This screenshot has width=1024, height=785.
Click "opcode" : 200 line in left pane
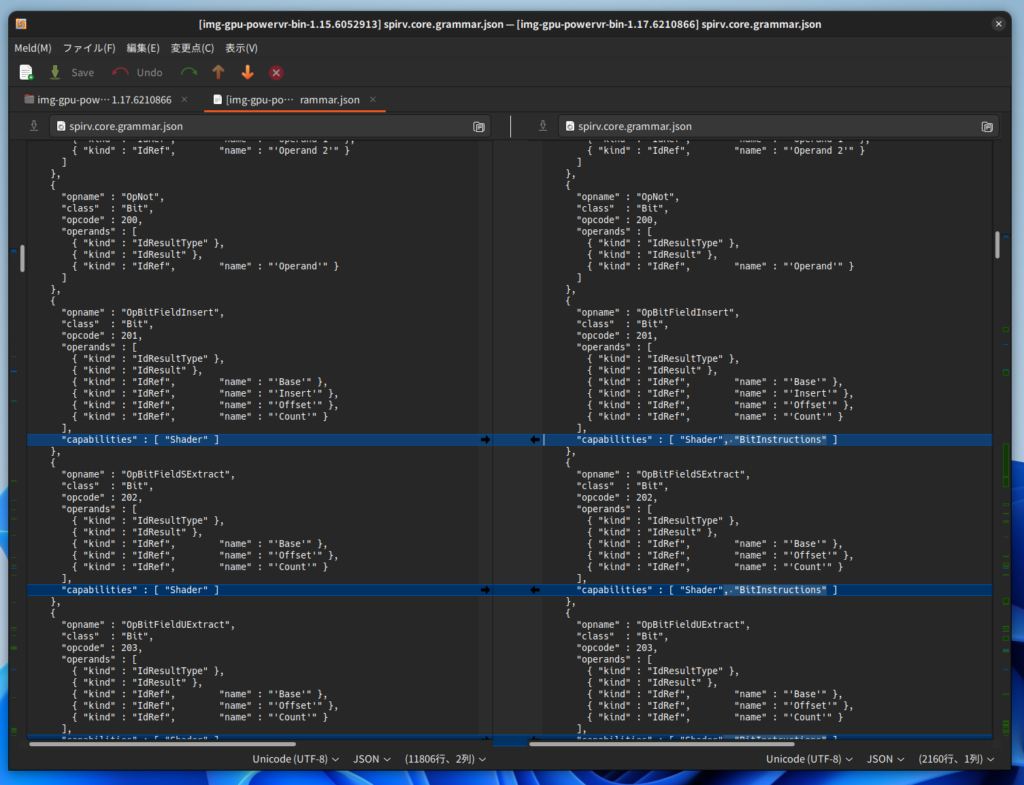pos(101,220)
